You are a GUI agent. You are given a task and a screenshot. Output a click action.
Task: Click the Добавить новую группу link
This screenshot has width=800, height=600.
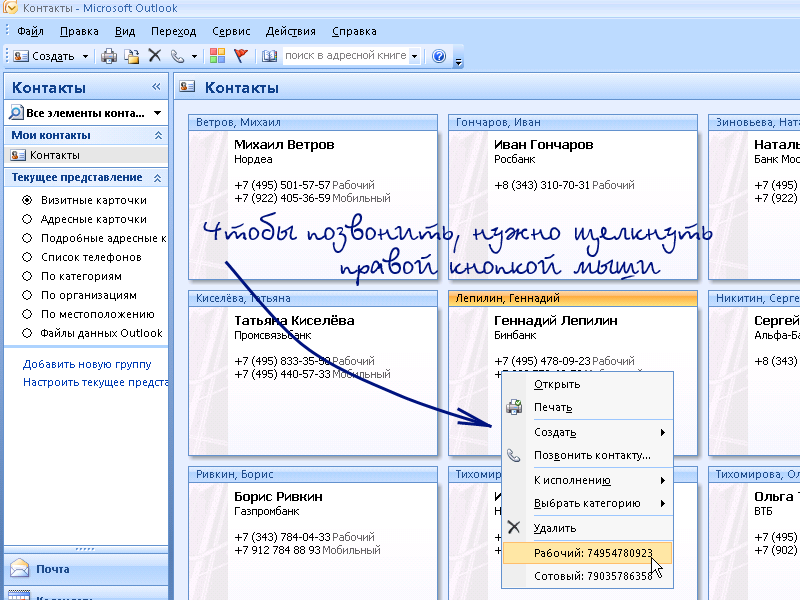tap(87, 364)
